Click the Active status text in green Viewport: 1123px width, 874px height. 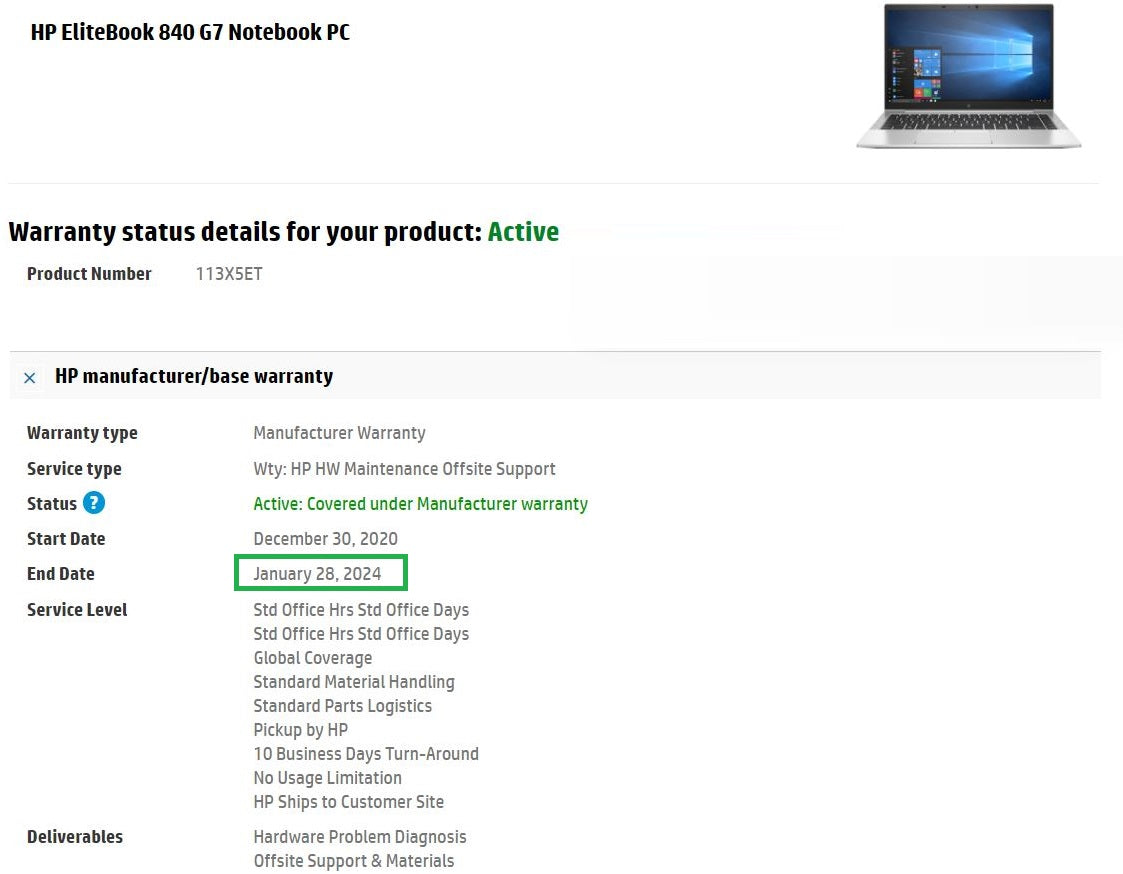click(x=523, y=231)
